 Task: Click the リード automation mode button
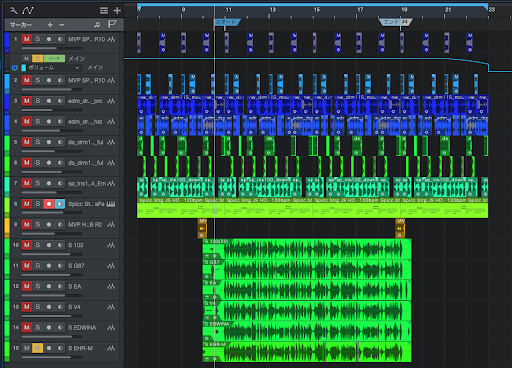54,59
